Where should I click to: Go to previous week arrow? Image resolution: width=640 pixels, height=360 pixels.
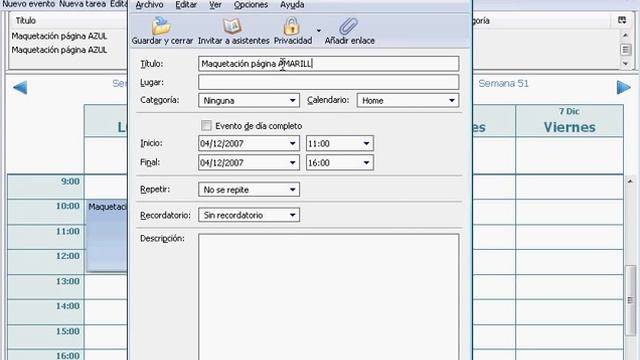(x=20, y=88)
